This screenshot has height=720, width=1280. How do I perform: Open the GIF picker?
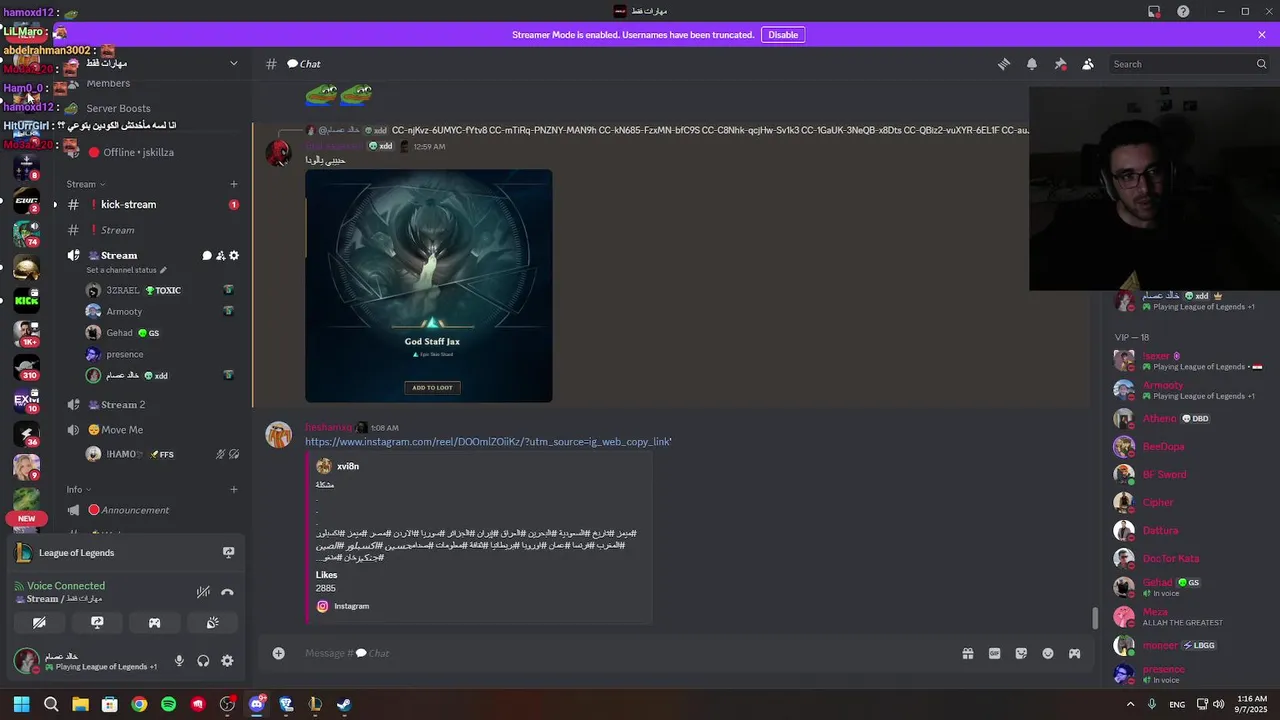pos(994,654)
